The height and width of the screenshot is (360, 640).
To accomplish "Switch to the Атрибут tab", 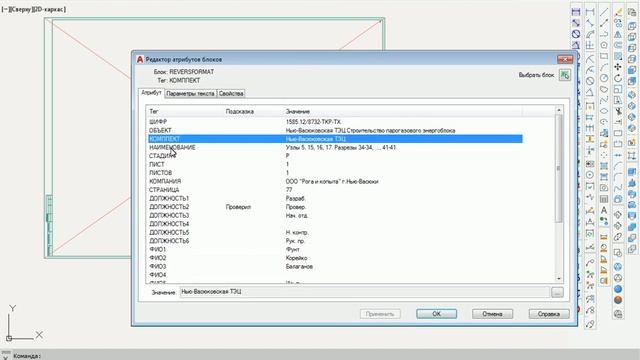I will 151,93.
